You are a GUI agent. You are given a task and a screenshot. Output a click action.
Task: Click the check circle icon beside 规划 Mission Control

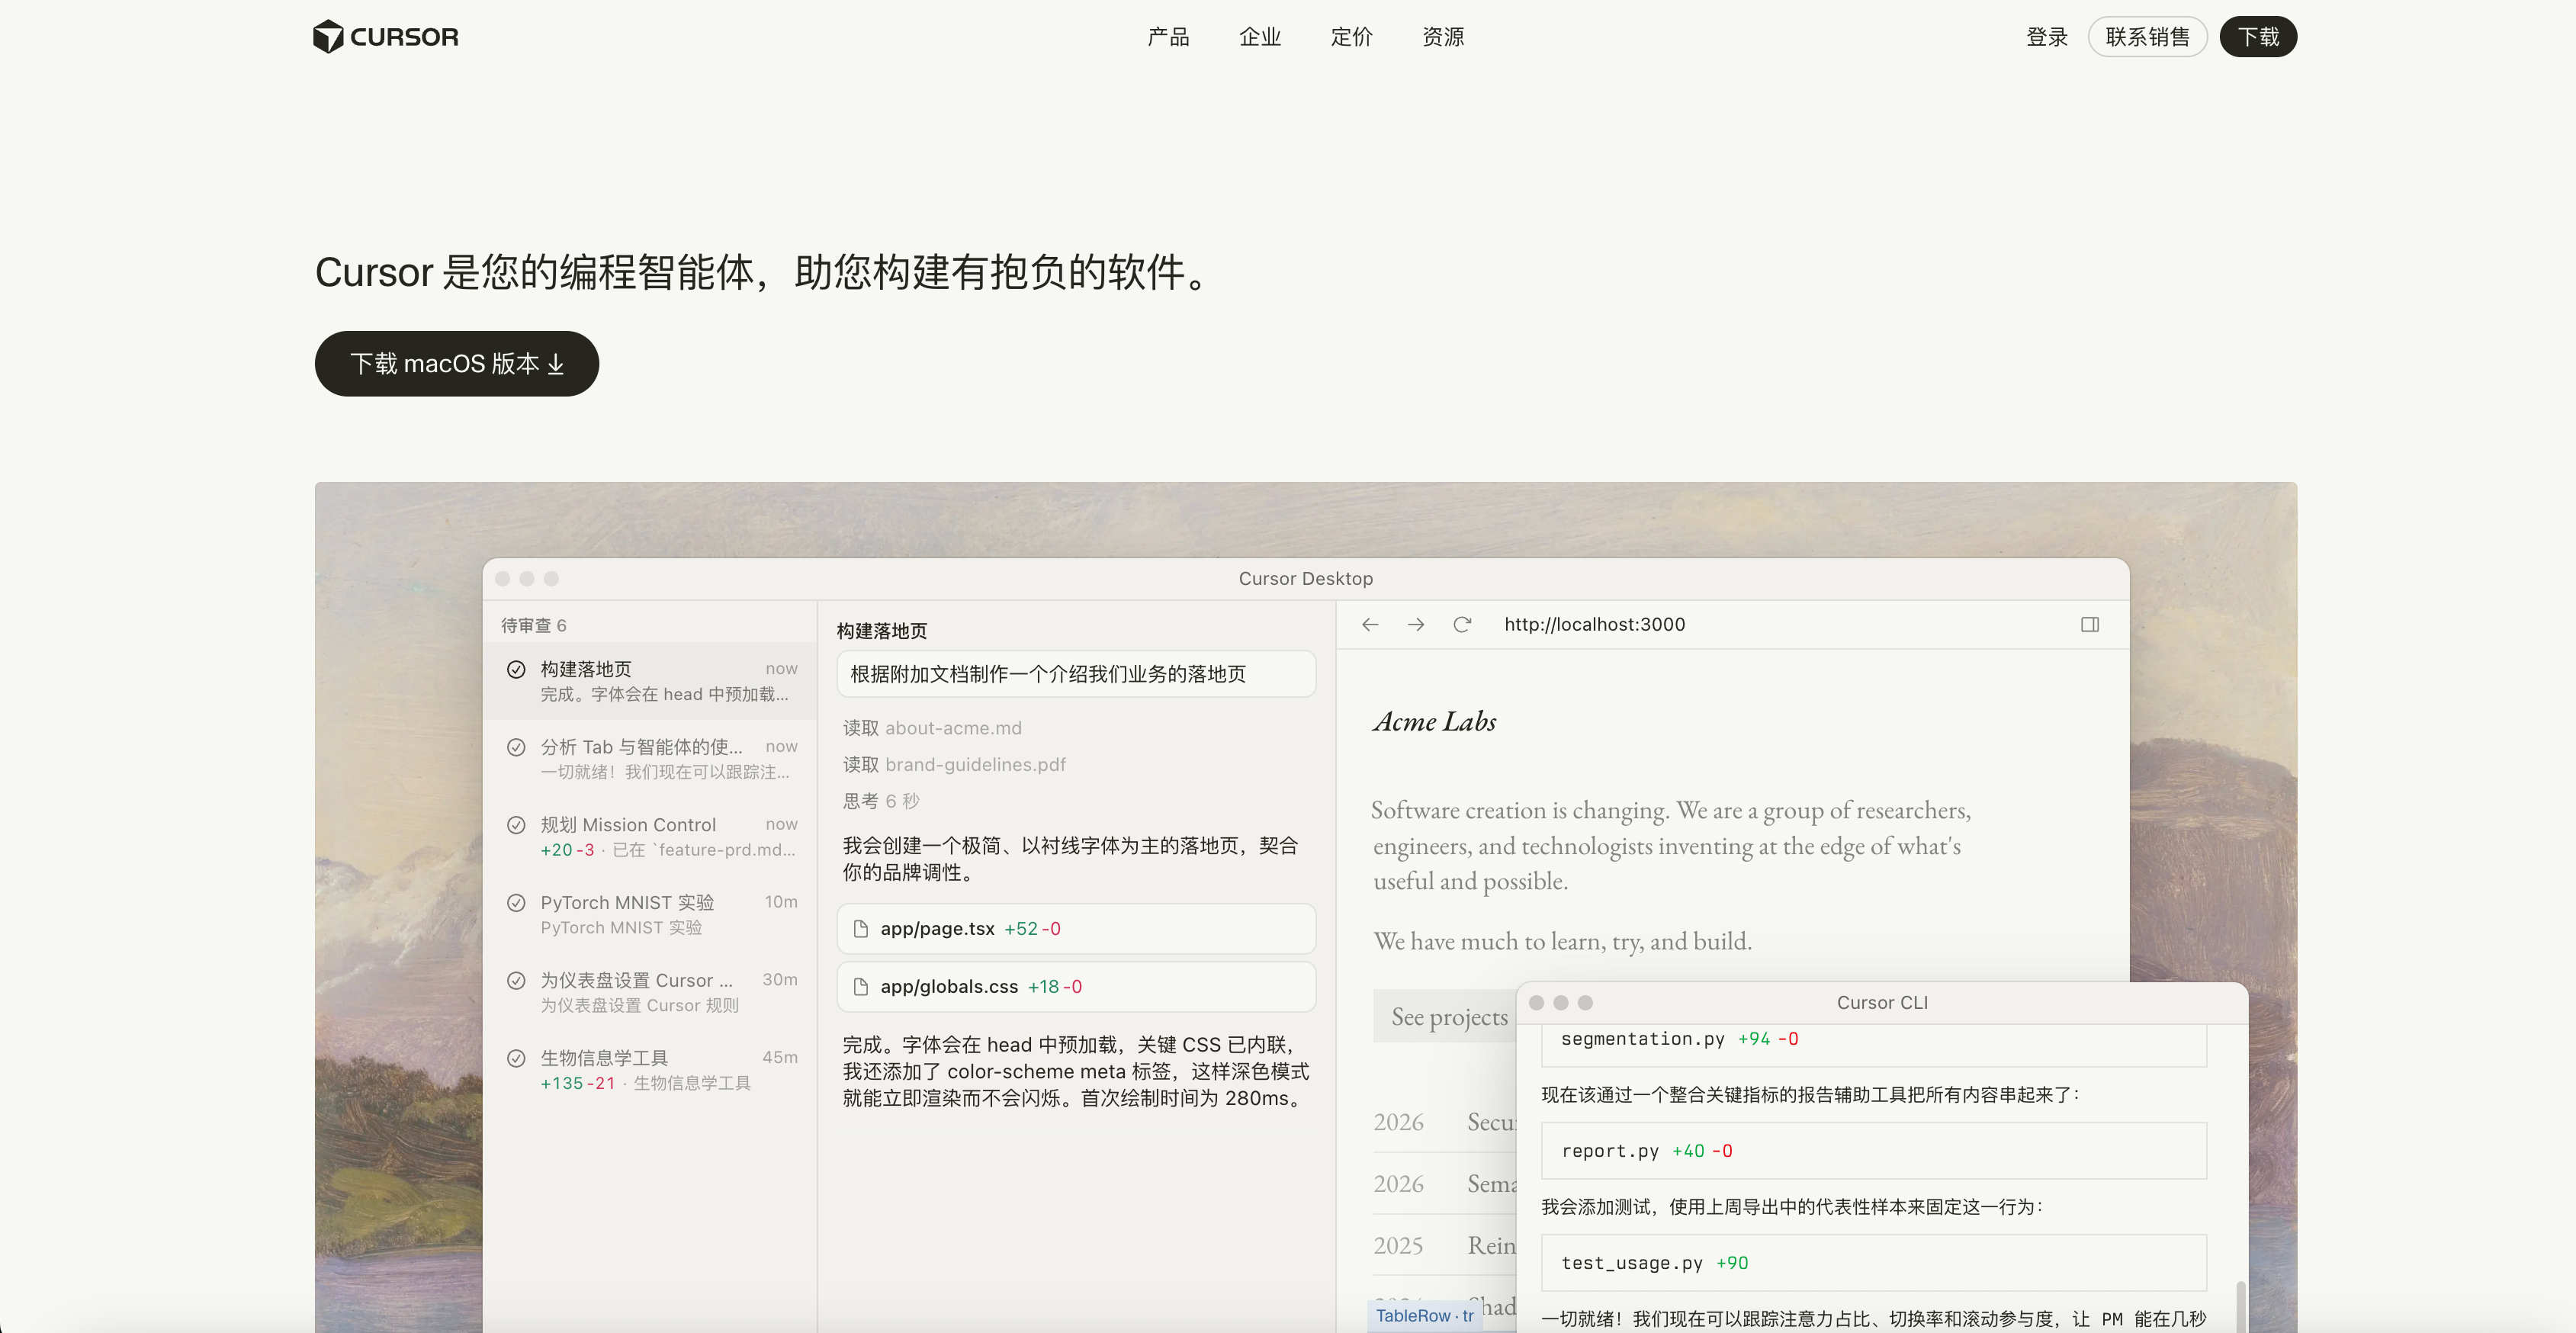516,825
